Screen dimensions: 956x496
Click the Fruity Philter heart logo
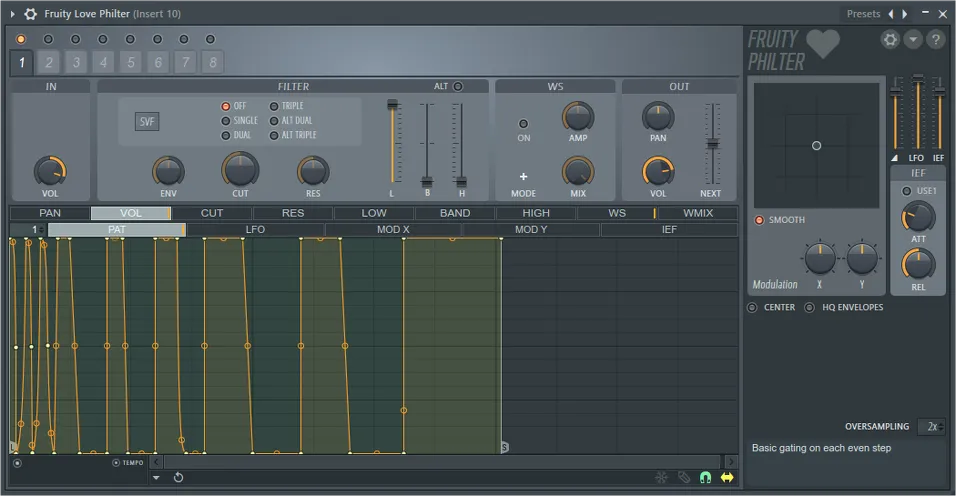point(822,43)
